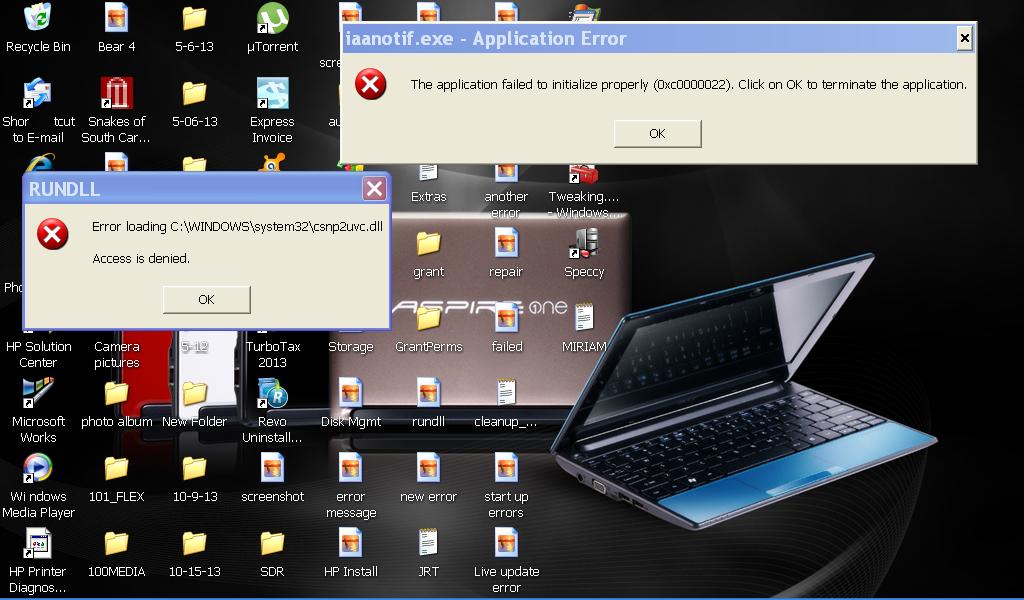Open the grant folder

click(428, 244)
